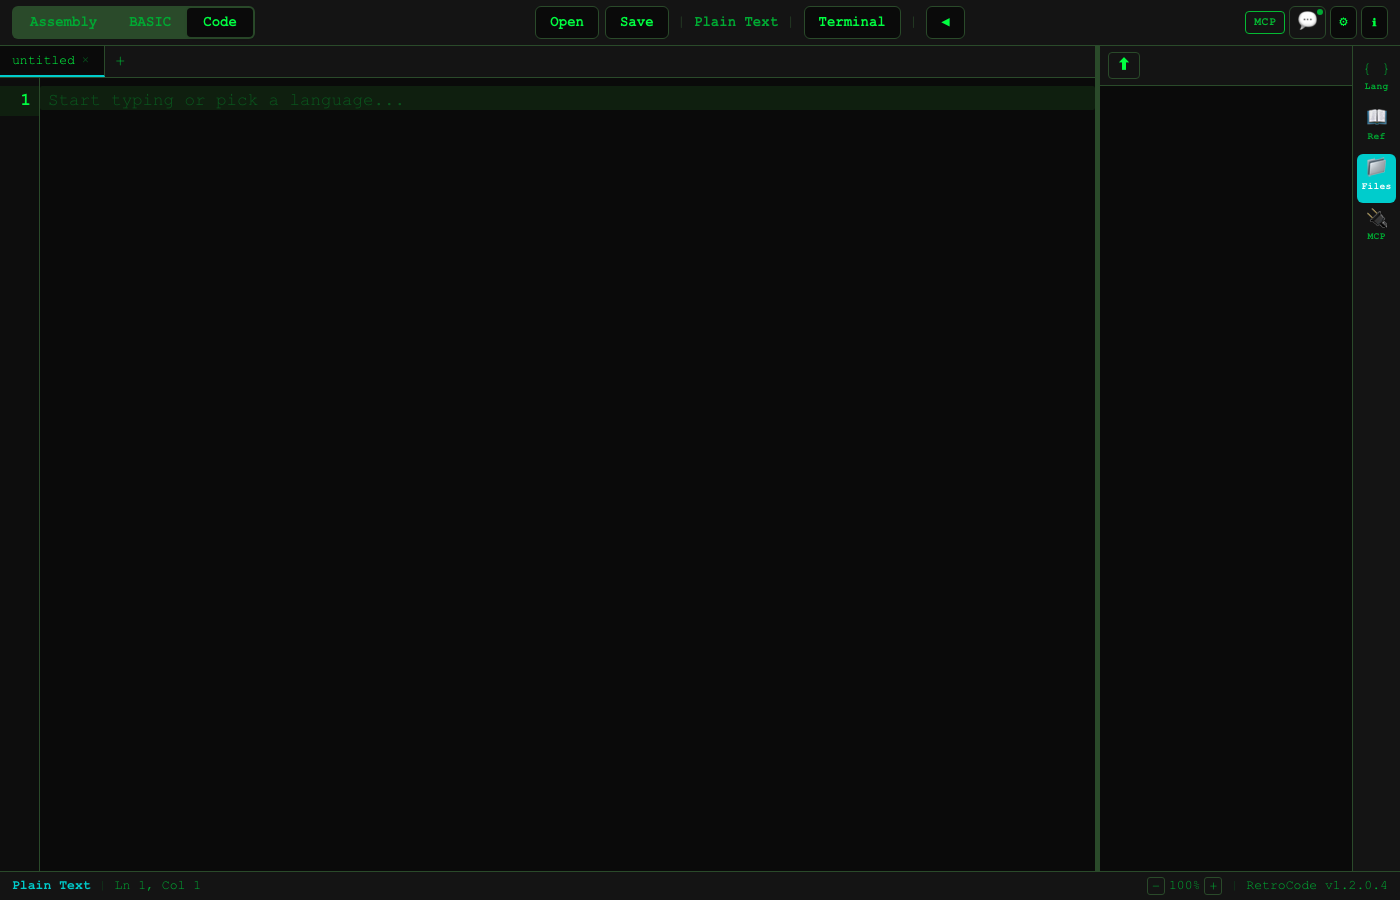Open the info dialog
The image size is (1400, 900).
pyautogui.click(x=1375, y=22)
